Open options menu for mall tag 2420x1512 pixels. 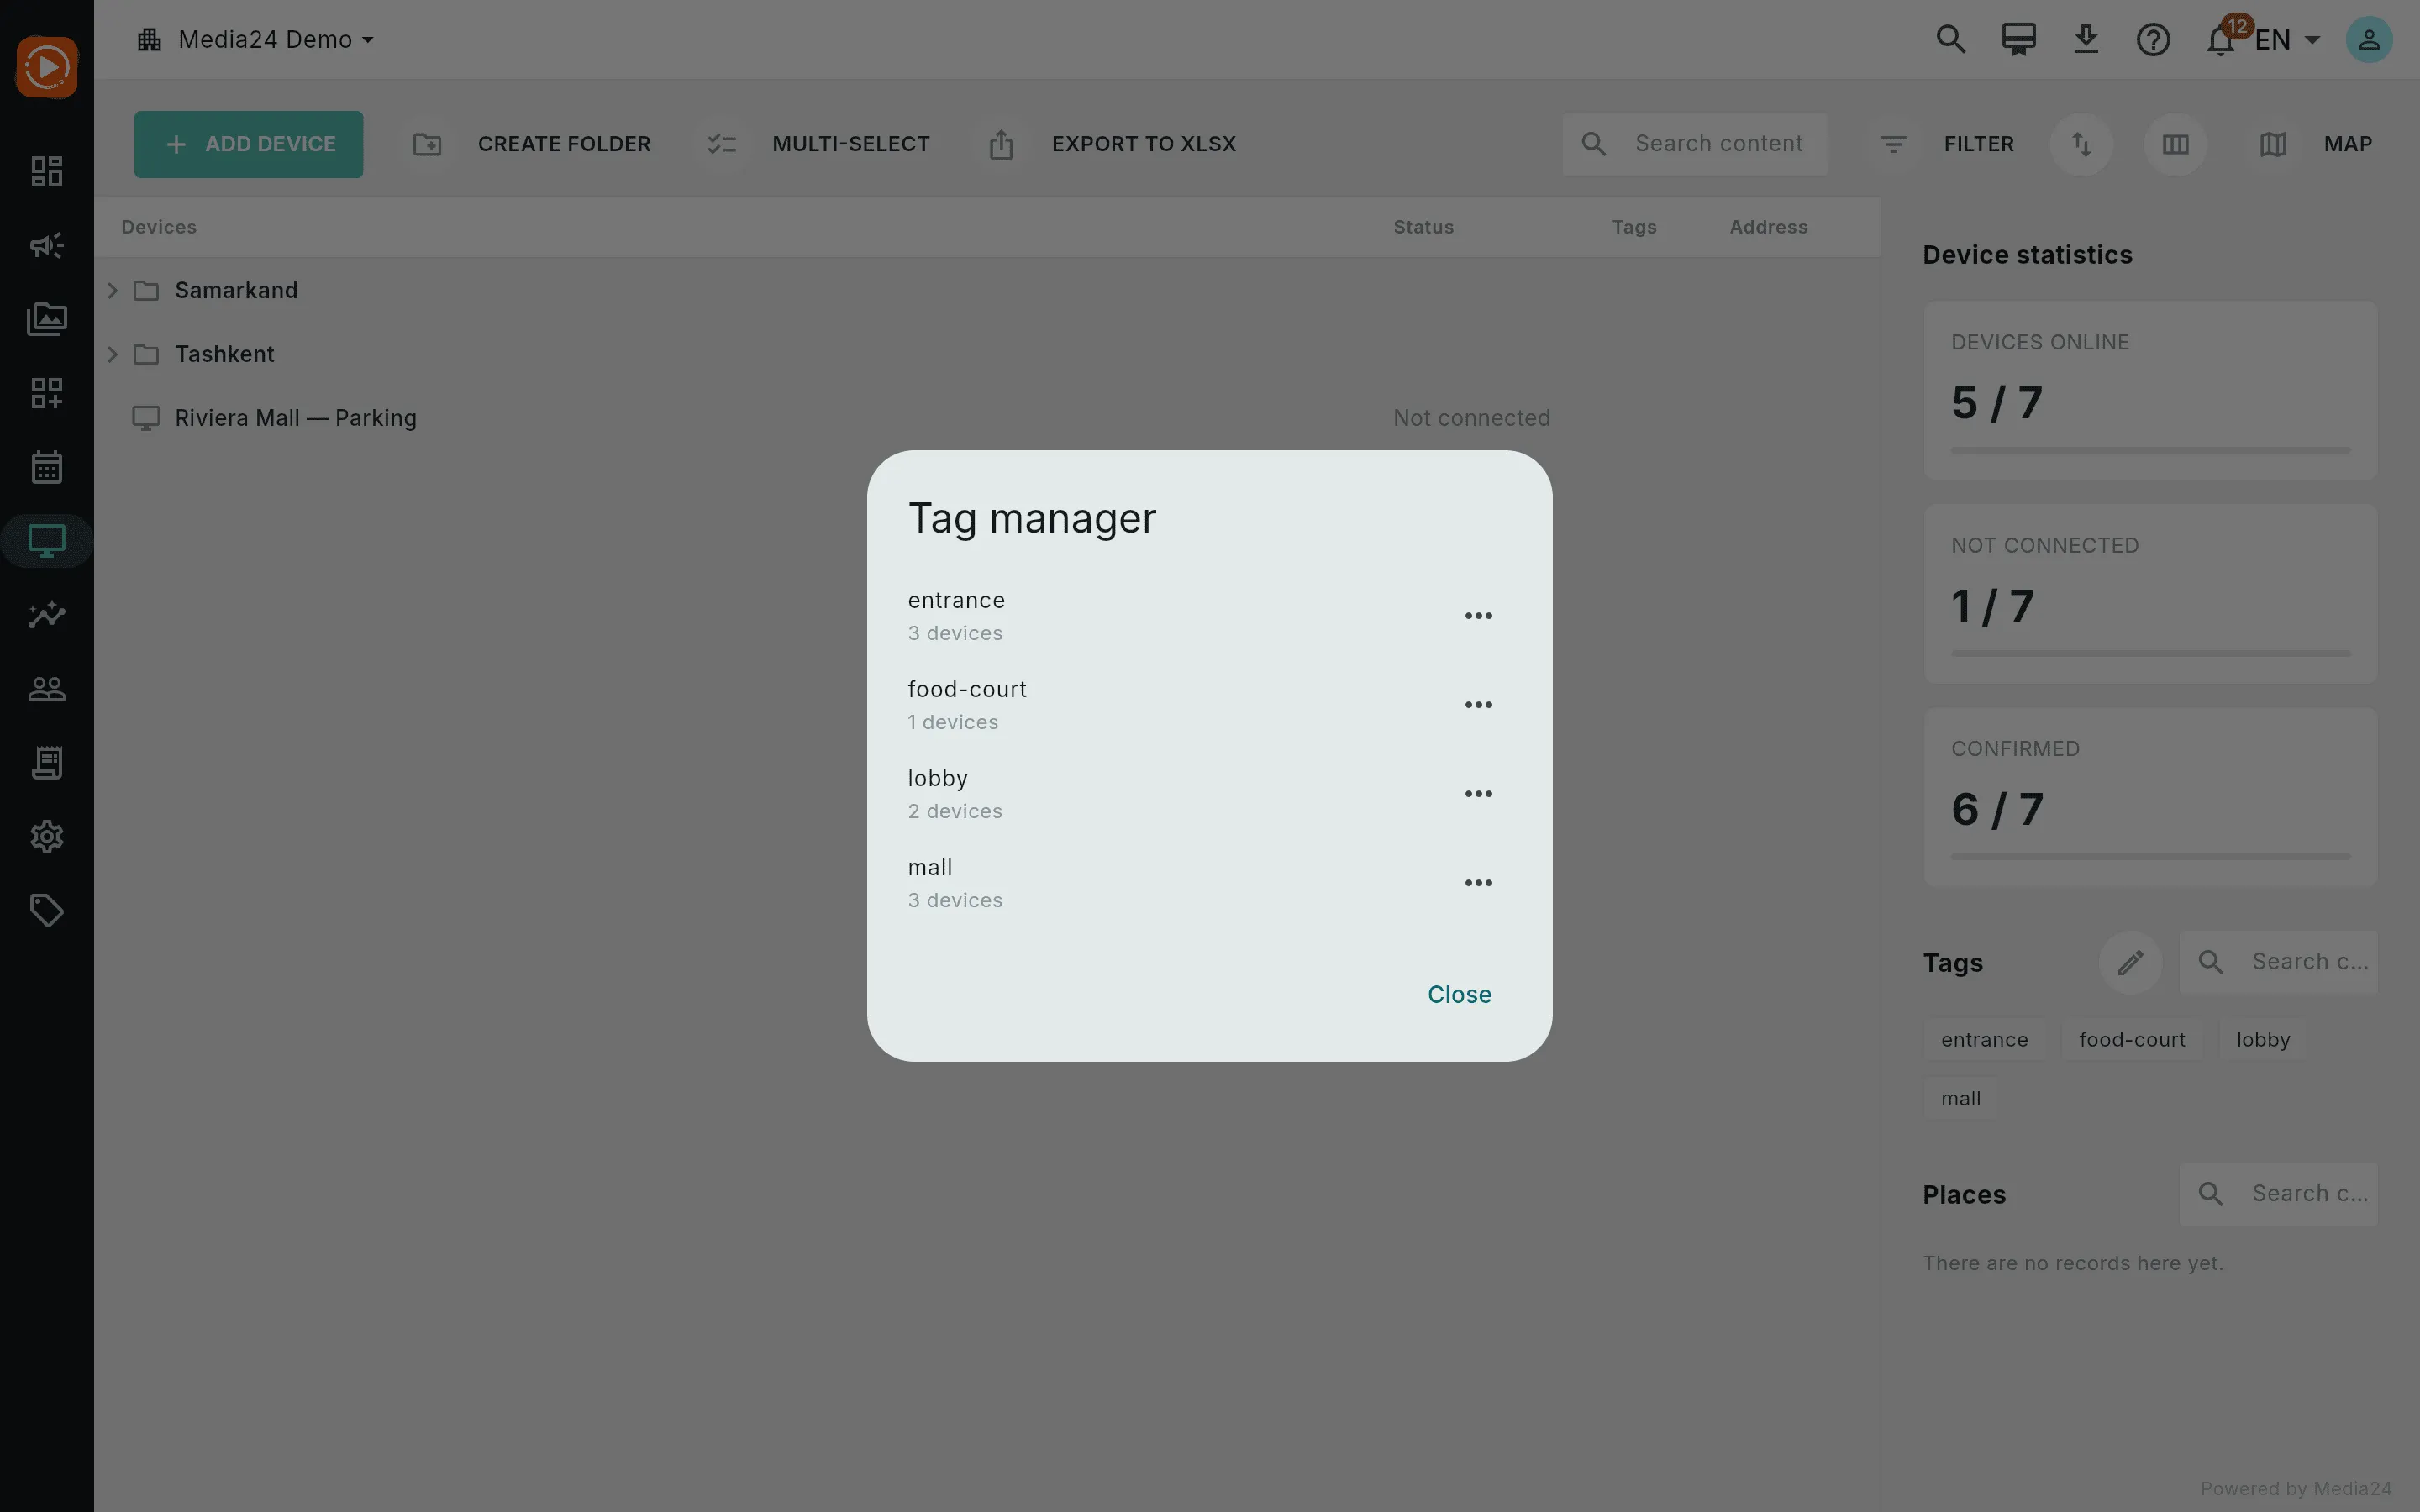click(x=1478, y=883)
